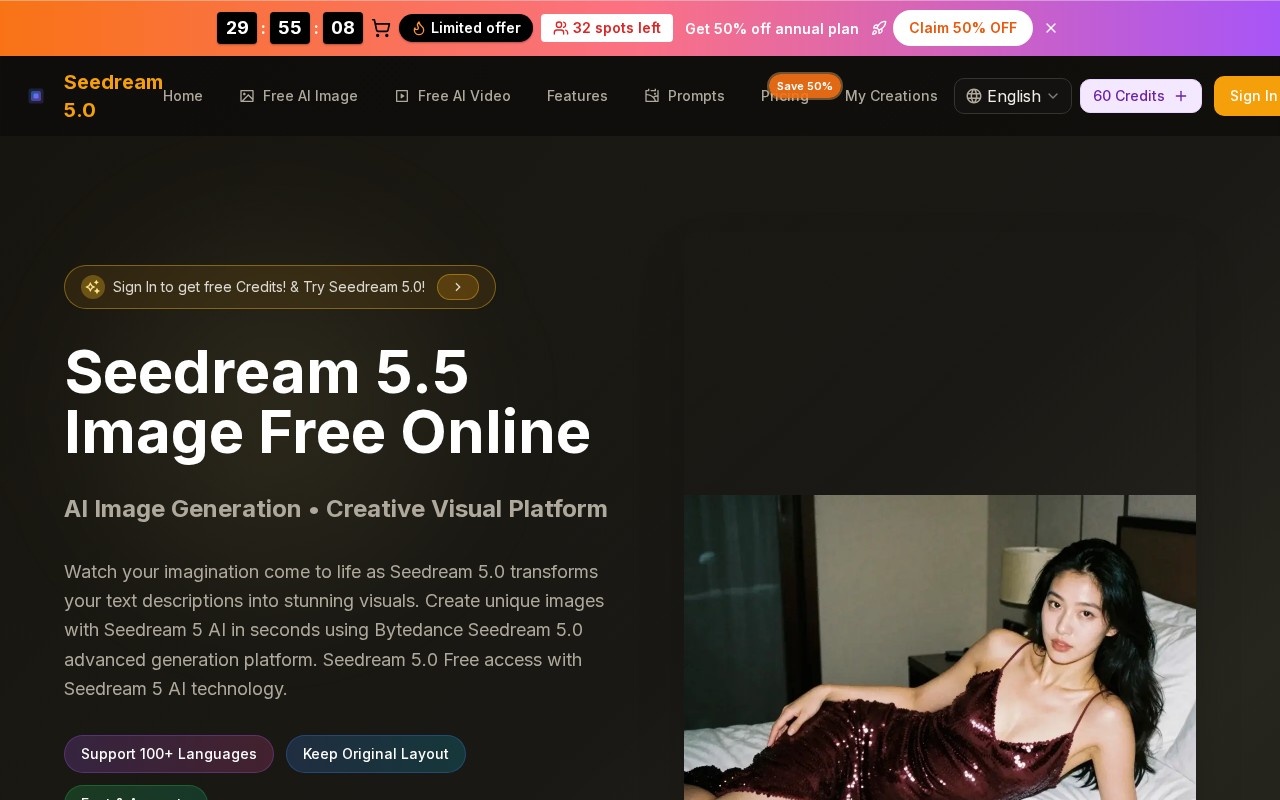Select the Keep Original Layout tag

[x=376, y=754]
